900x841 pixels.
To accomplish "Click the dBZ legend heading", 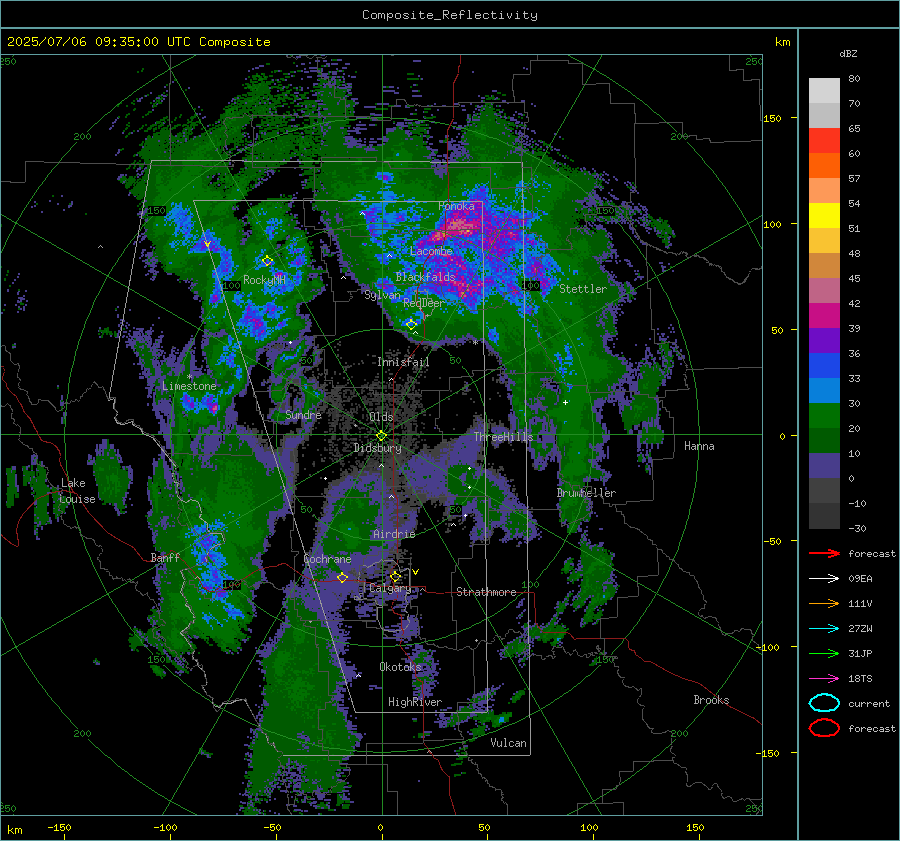I will [848, 53].
